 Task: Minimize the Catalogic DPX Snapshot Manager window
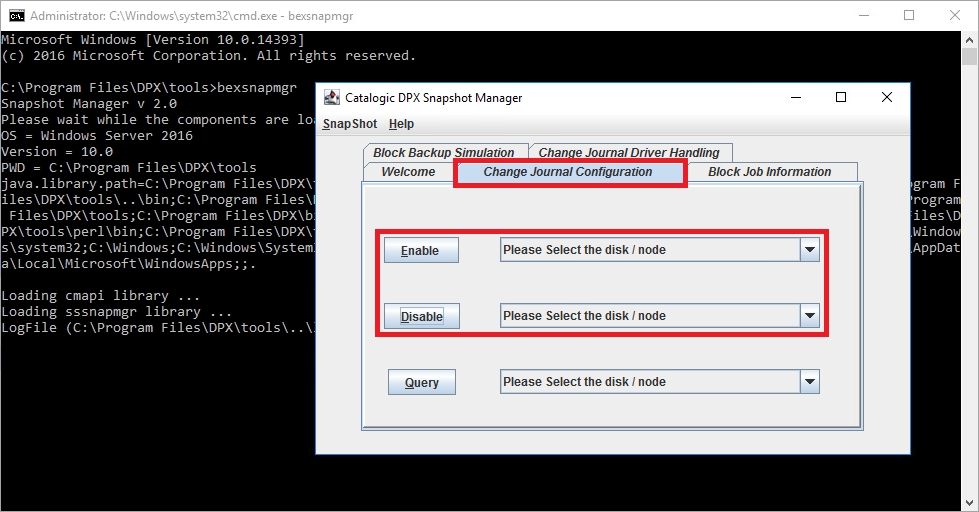[796, 98]
